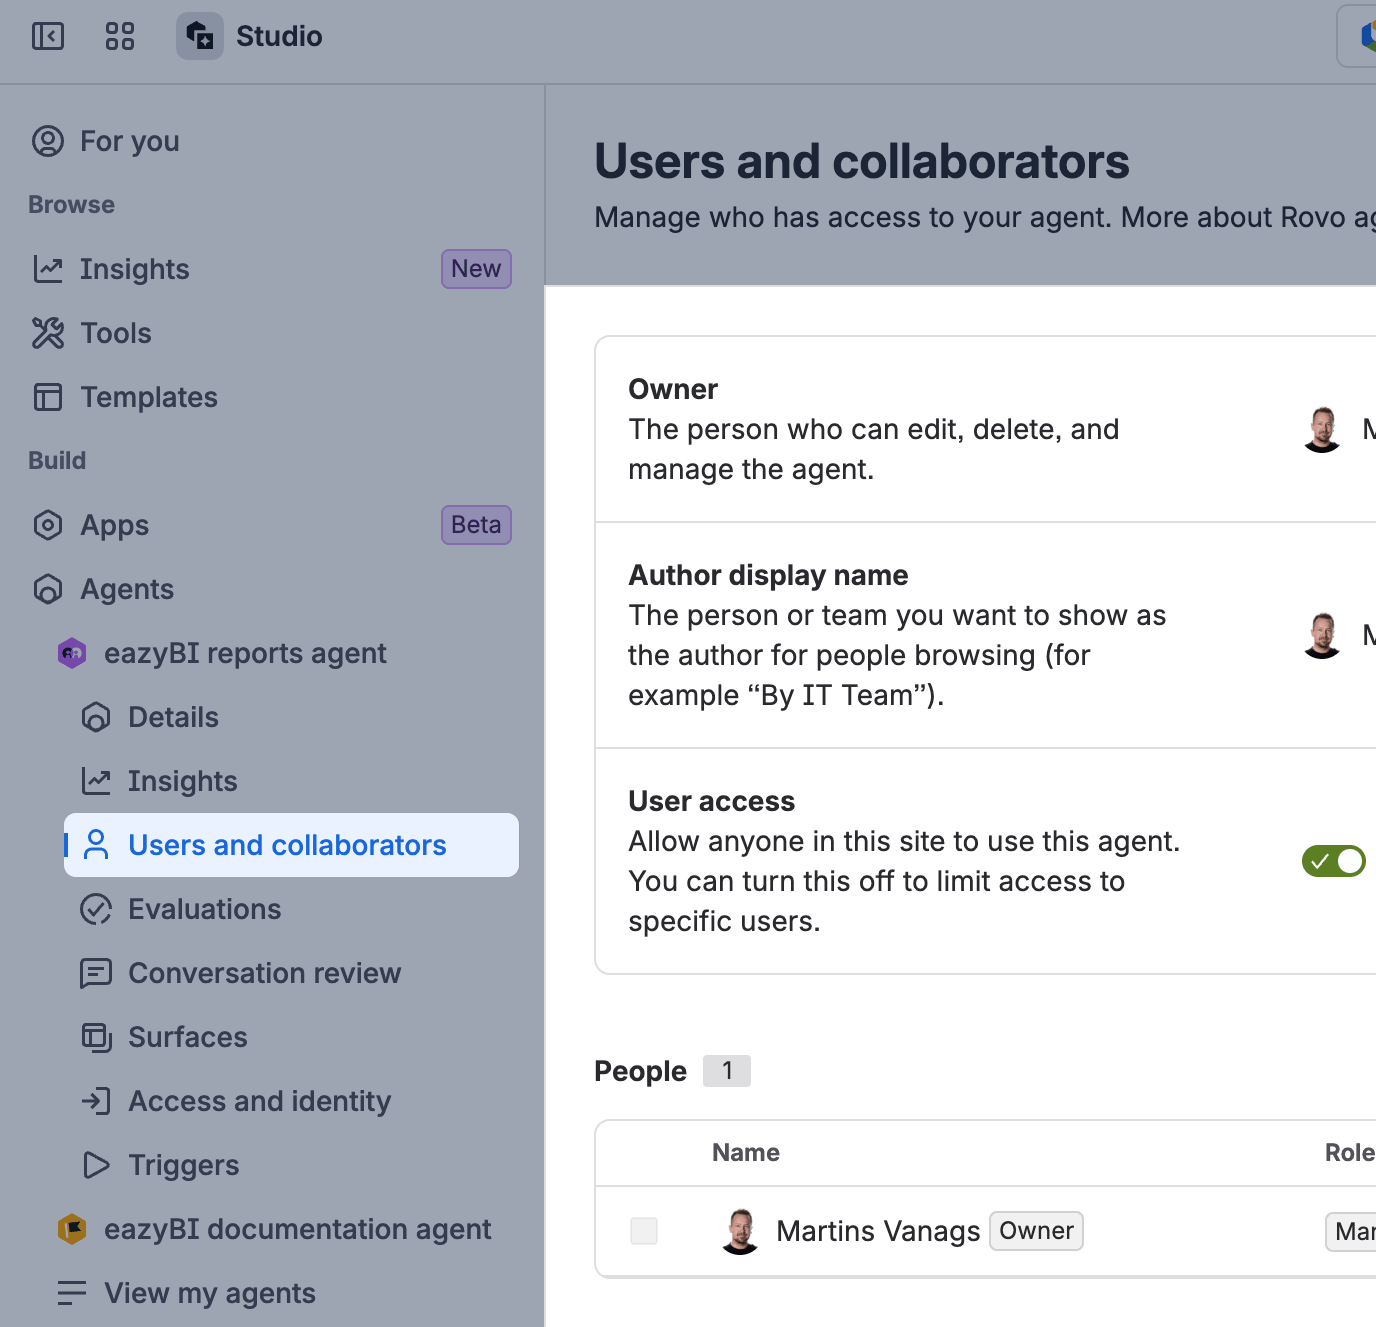
Task: Click the New badge beside Insights
Action: [476, 269]
